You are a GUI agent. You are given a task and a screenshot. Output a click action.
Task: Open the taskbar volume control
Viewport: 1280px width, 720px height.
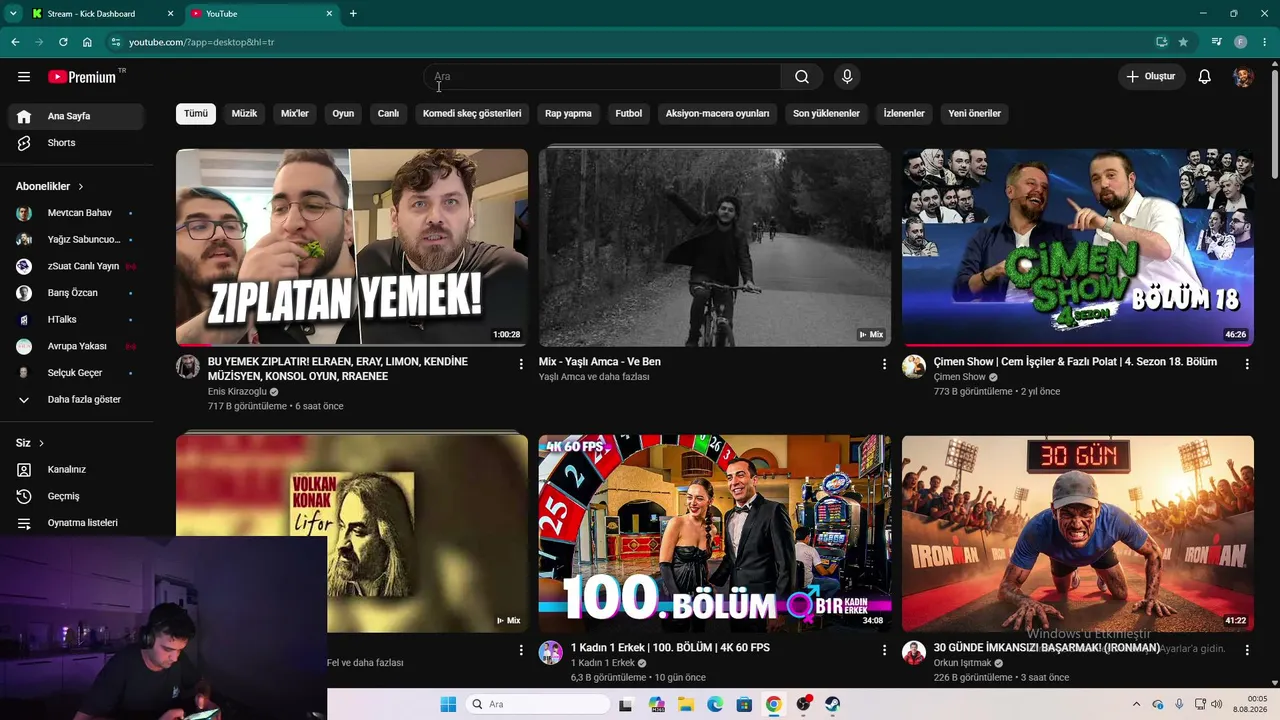click(x=1217, y=704)
